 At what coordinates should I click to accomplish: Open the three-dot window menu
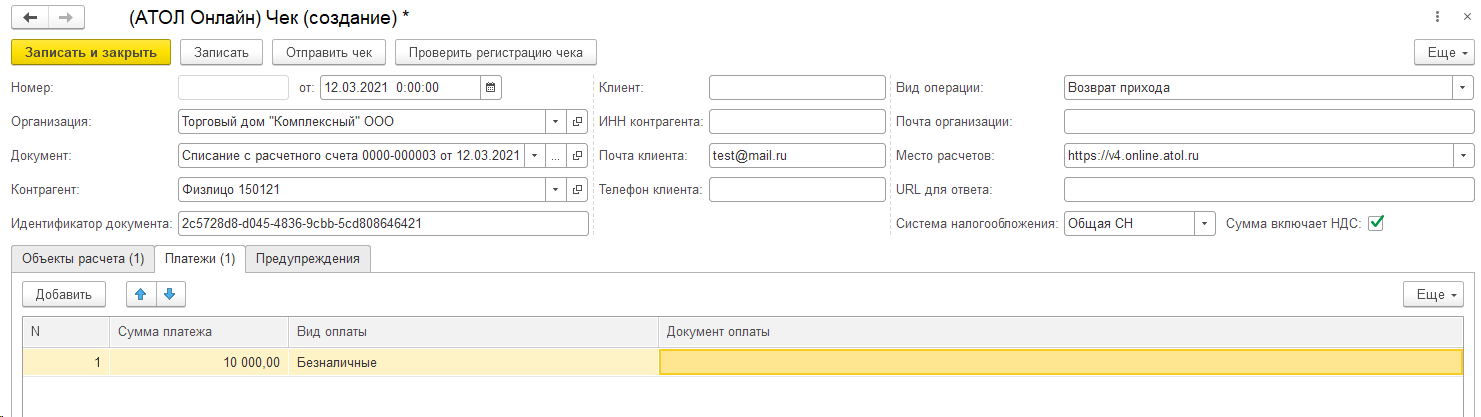[1439, 17]
